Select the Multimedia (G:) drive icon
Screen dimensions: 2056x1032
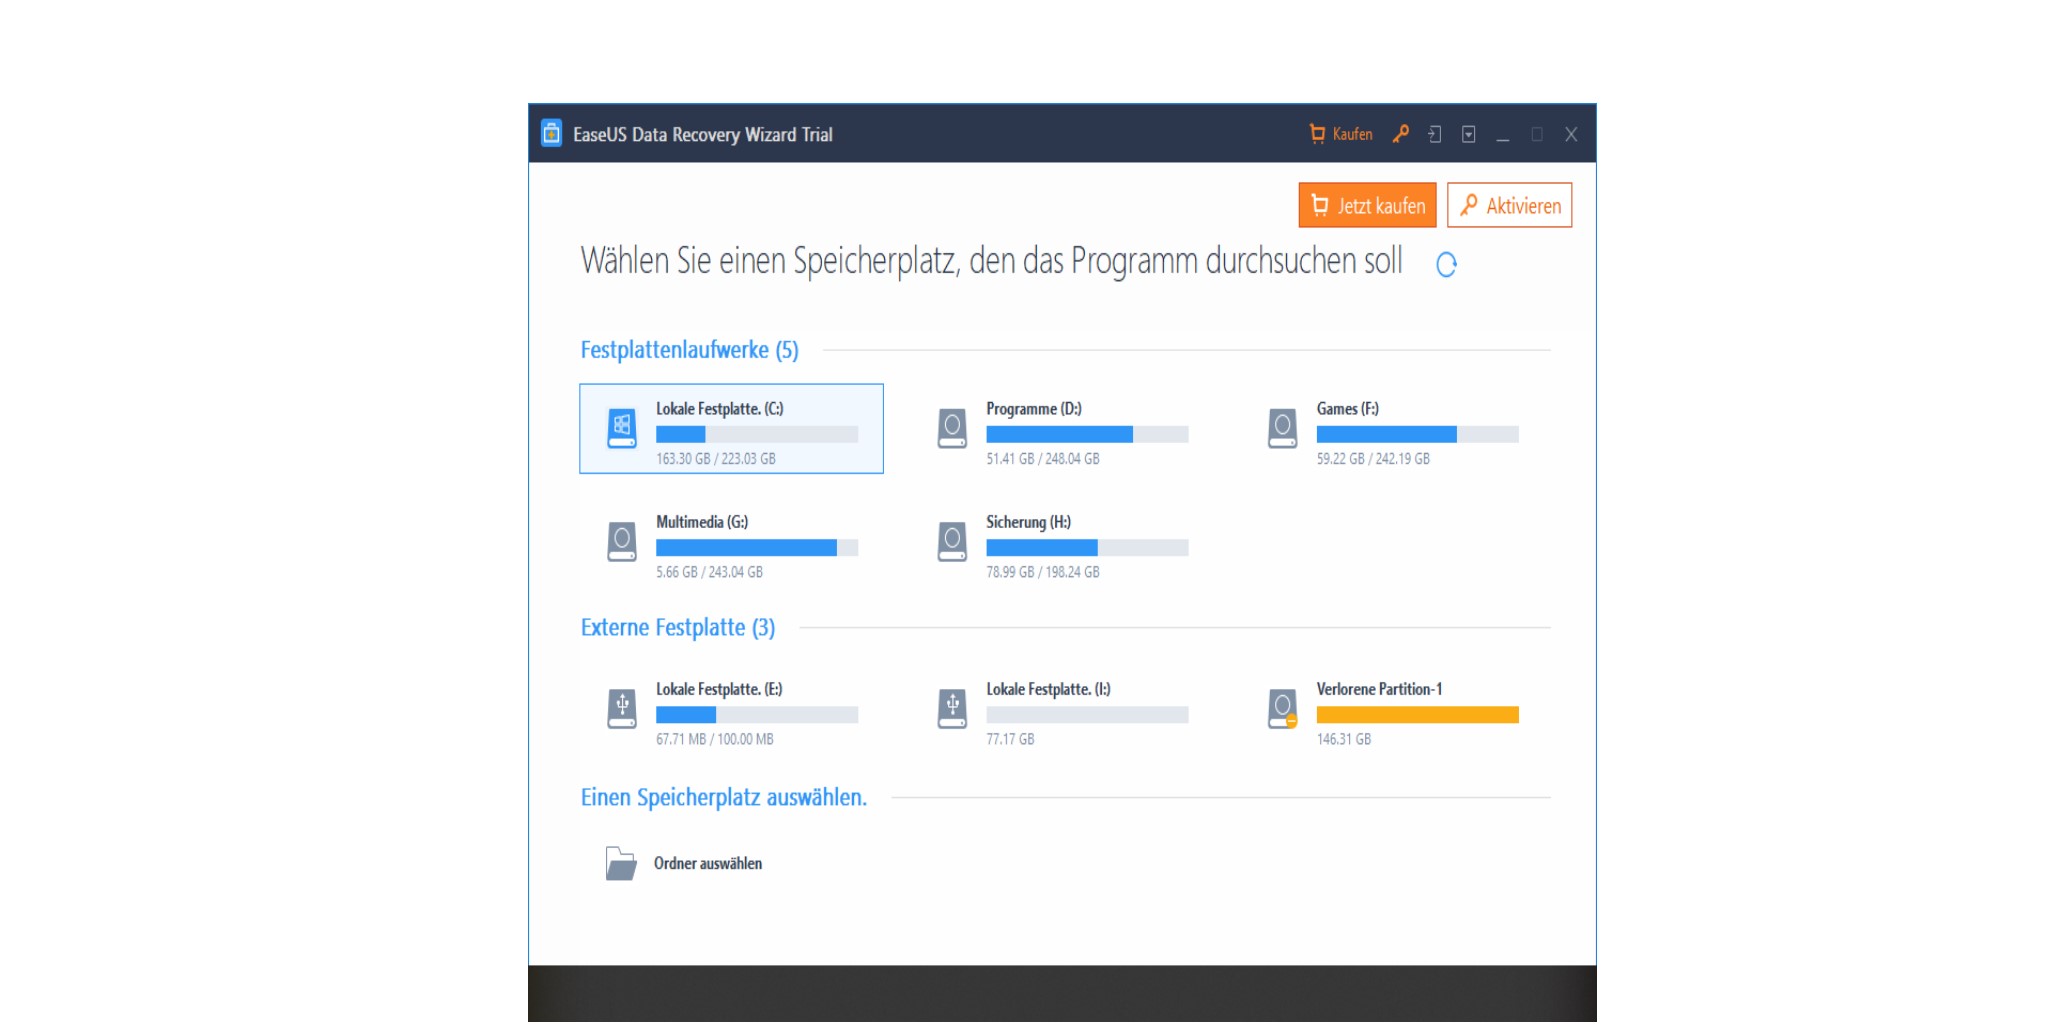(622, 541)
